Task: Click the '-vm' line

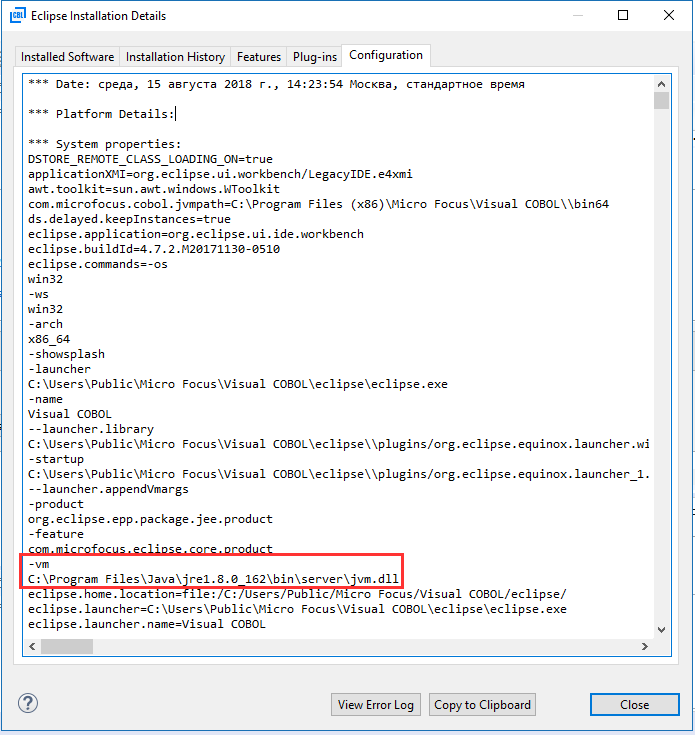Action: click(38, 564)
